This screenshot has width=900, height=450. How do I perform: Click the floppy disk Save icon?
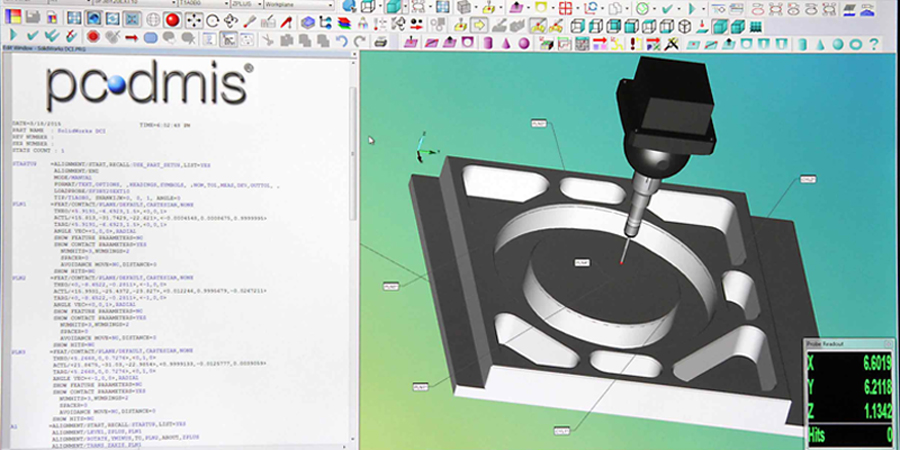(x=33, y=16)
